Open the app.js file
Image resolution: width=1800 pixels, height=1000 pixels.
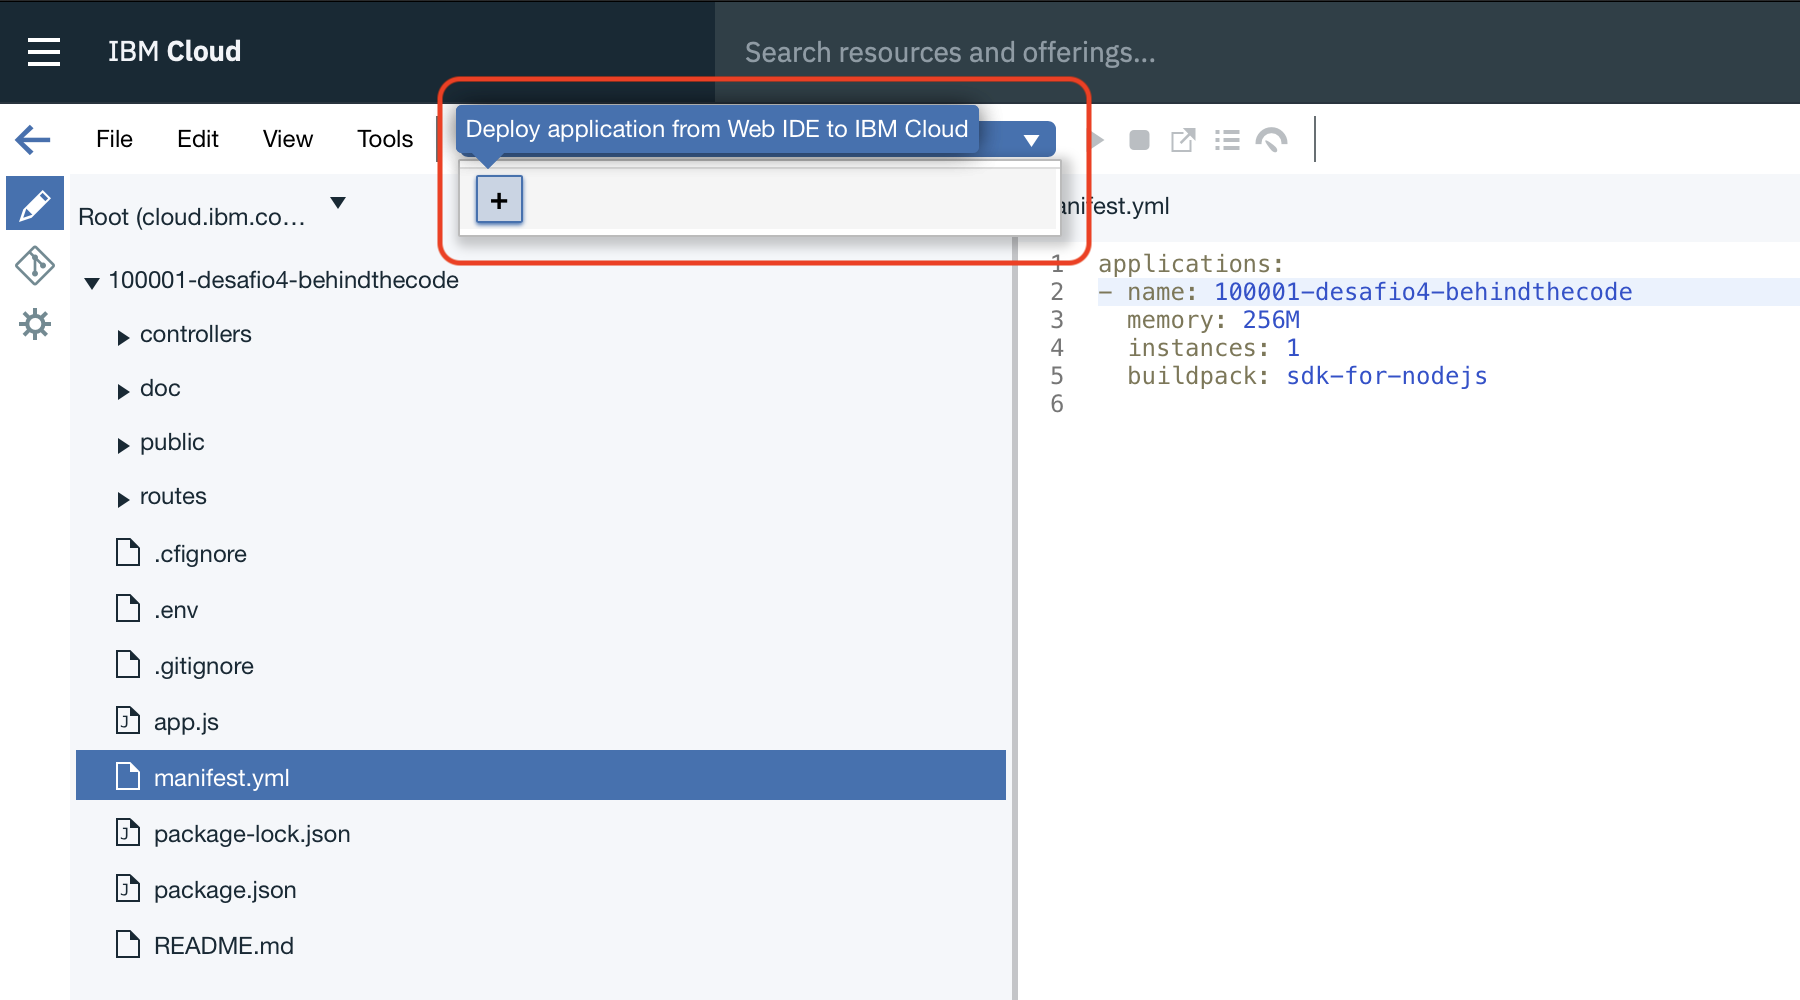point(186,722)
